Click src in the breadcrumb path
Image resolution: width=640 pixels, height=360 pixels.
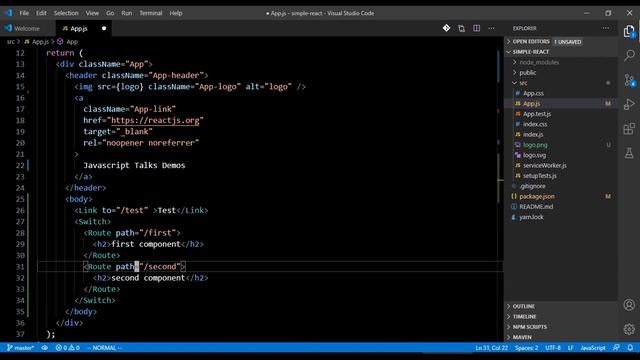click(11, 42)
